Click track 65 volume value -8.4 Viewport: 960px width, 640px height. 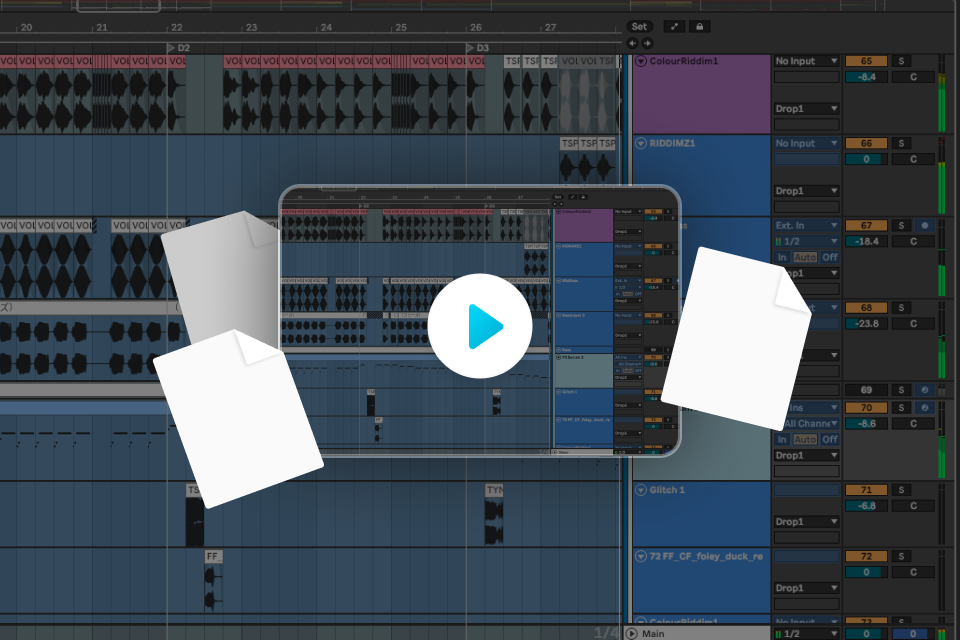[x=866, y=77]
